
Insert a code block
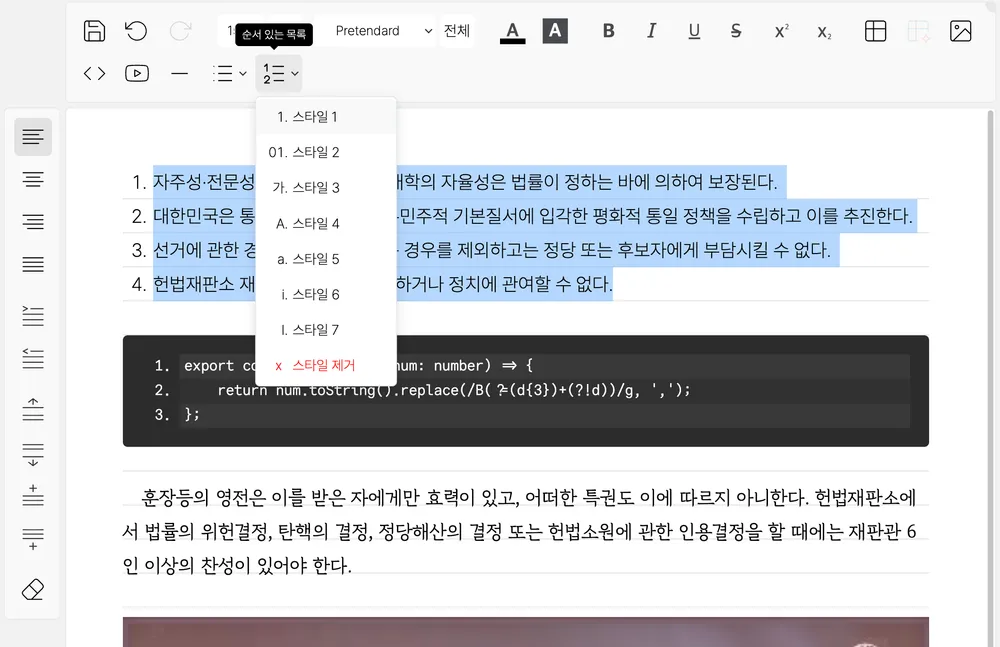click(x=94, y=73)
